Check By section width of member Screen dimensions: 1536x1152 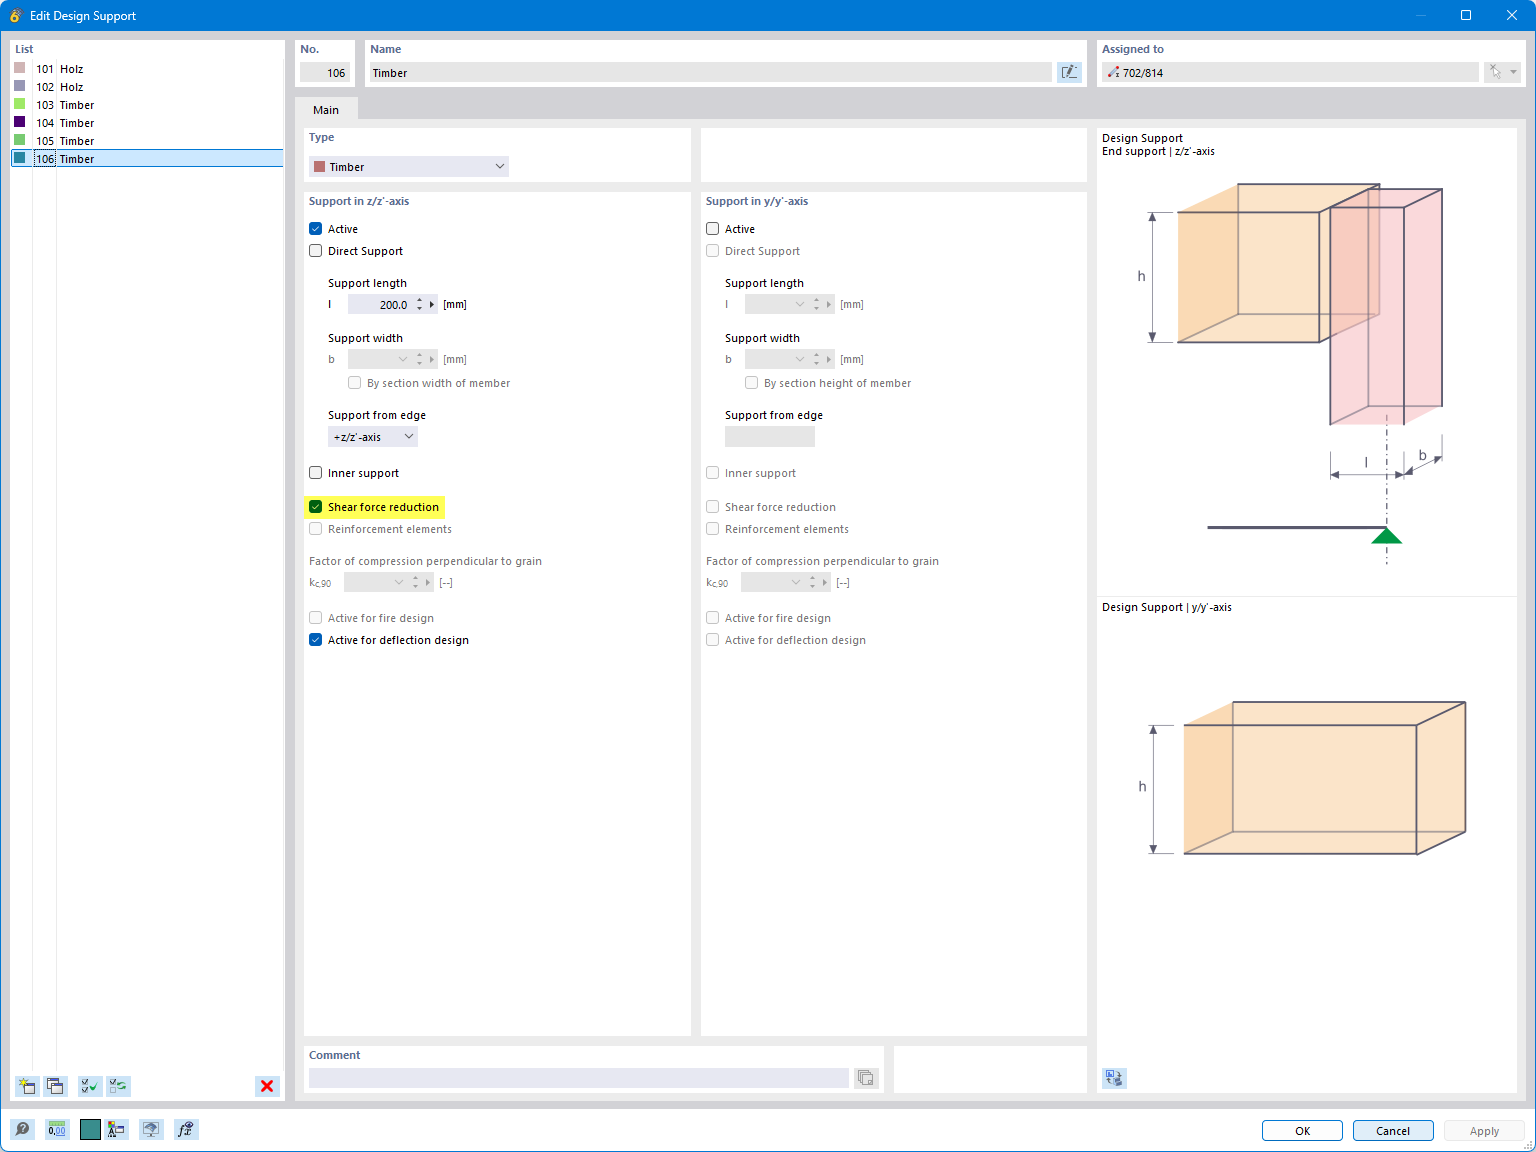[x=355, y=383]
